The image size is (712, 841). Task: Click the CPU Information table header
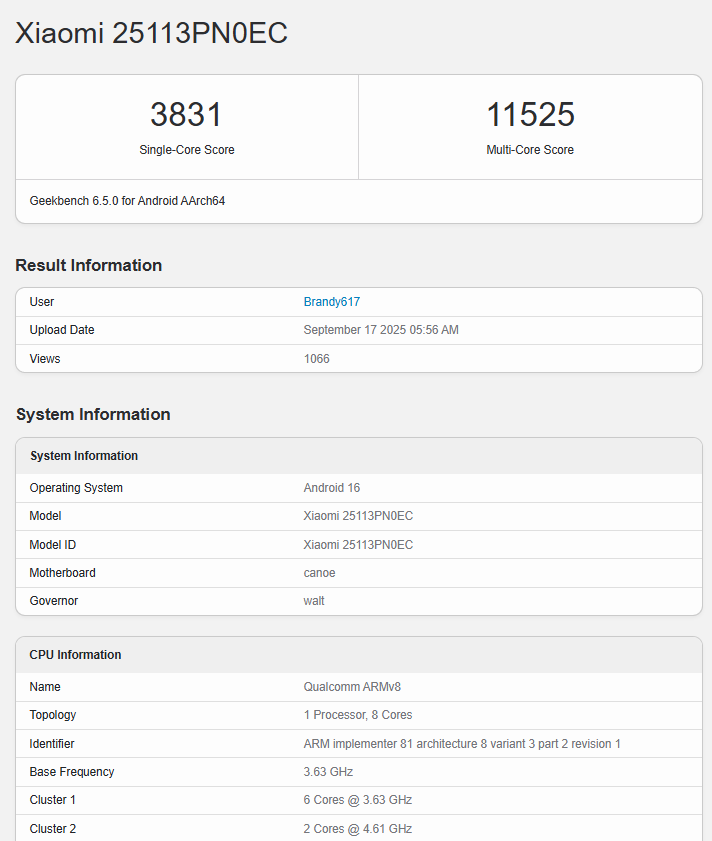75,655
